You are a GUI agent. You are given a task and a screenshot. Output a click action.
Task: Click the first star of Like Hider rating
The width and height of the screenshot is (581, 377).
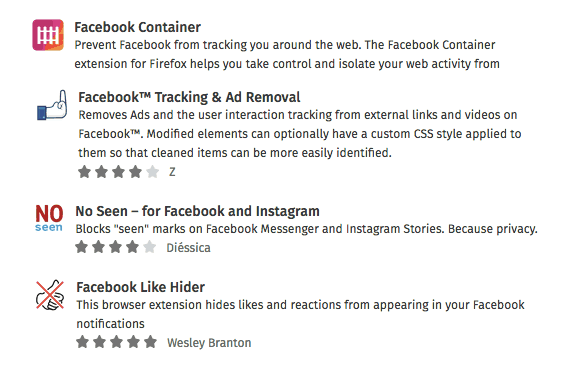coord(83,342)
